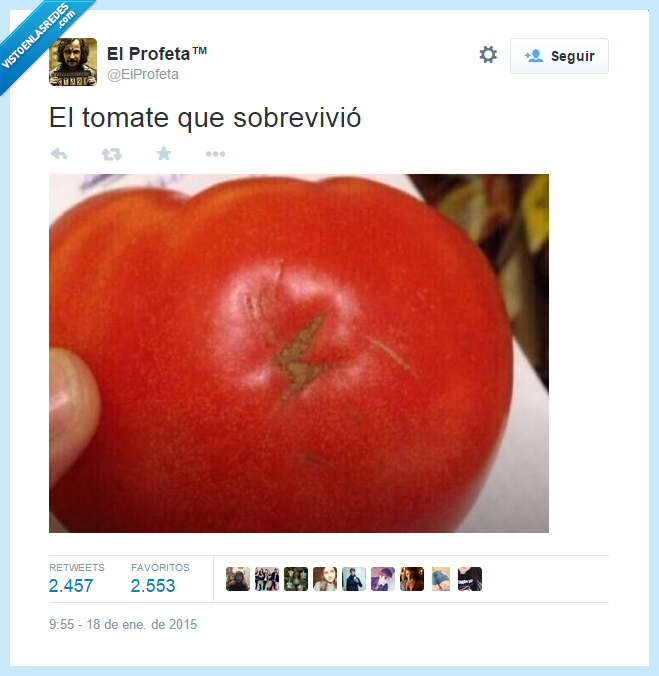This screenshot has width=659, height=676.
Task: Click the reply arrow icon
Action: click(59, 153)
